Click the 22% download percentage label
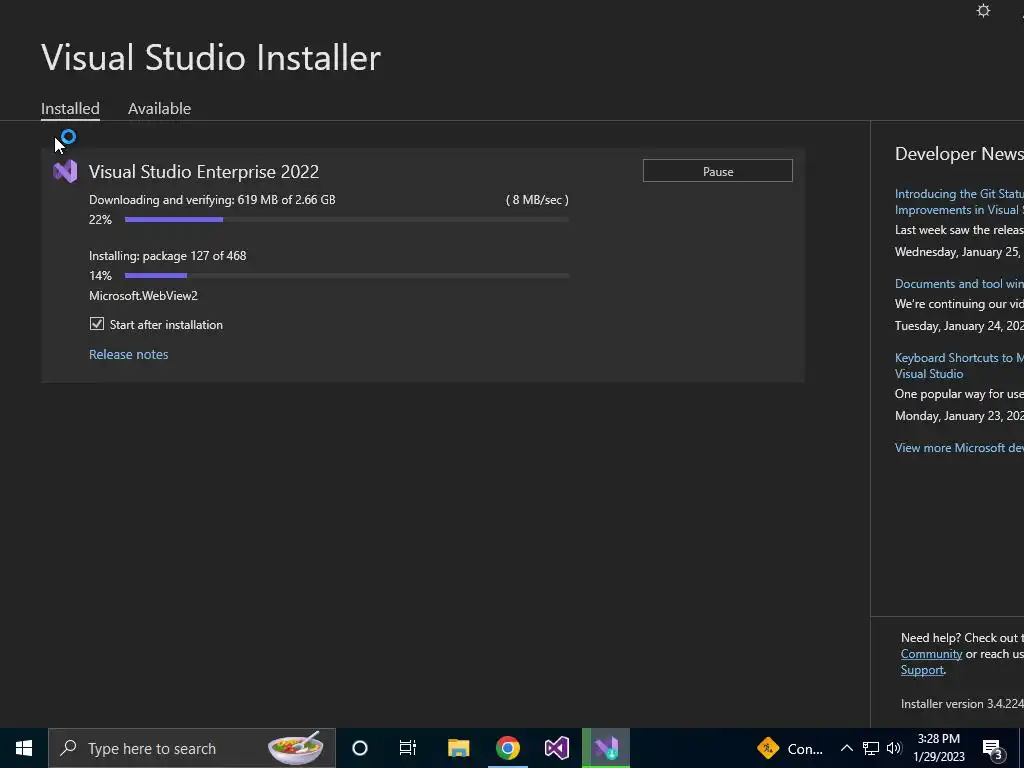Screen dimensions: 1024x768 pyautogui.click(x=101, y=220)
